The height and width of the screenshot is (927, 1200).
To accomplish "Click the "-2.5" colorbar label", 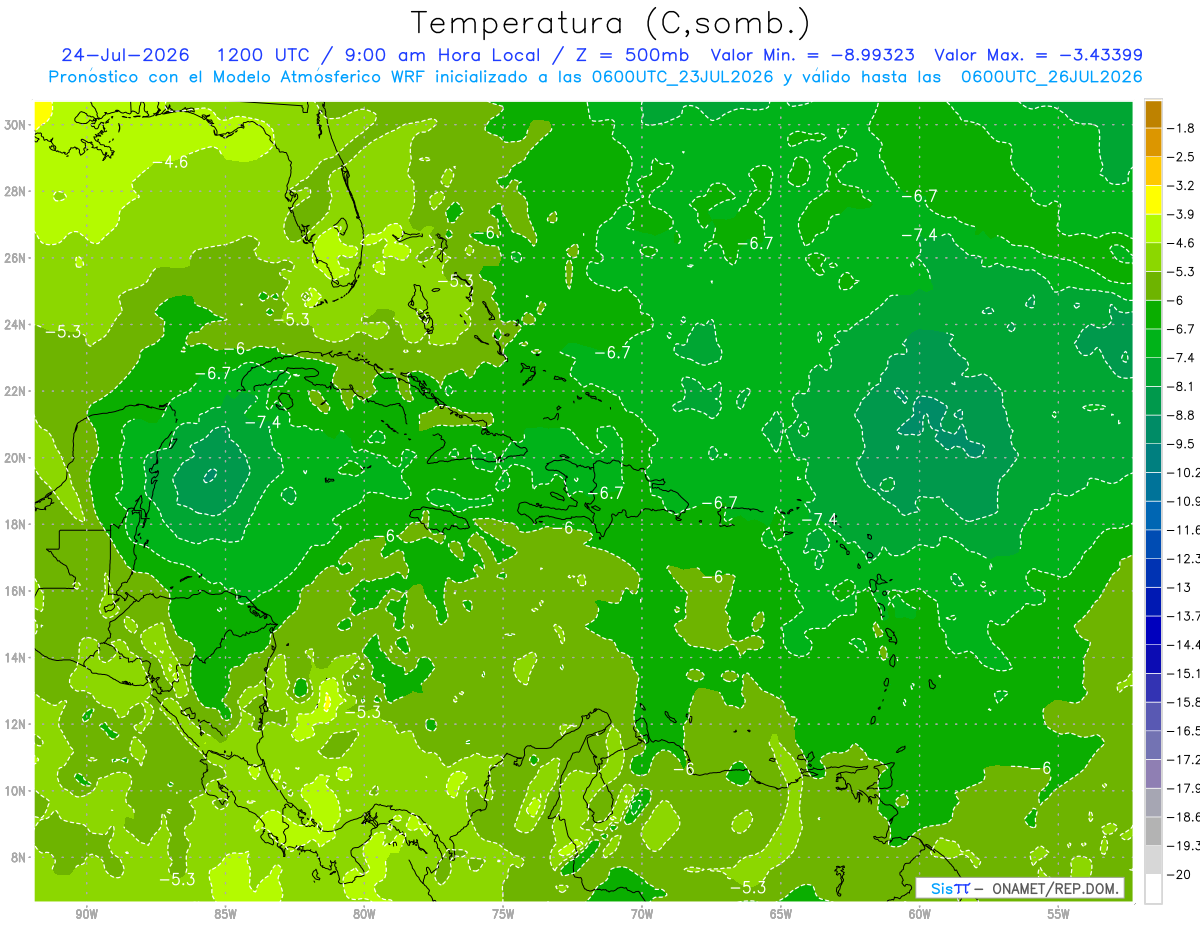I will tap(1182, 157).
